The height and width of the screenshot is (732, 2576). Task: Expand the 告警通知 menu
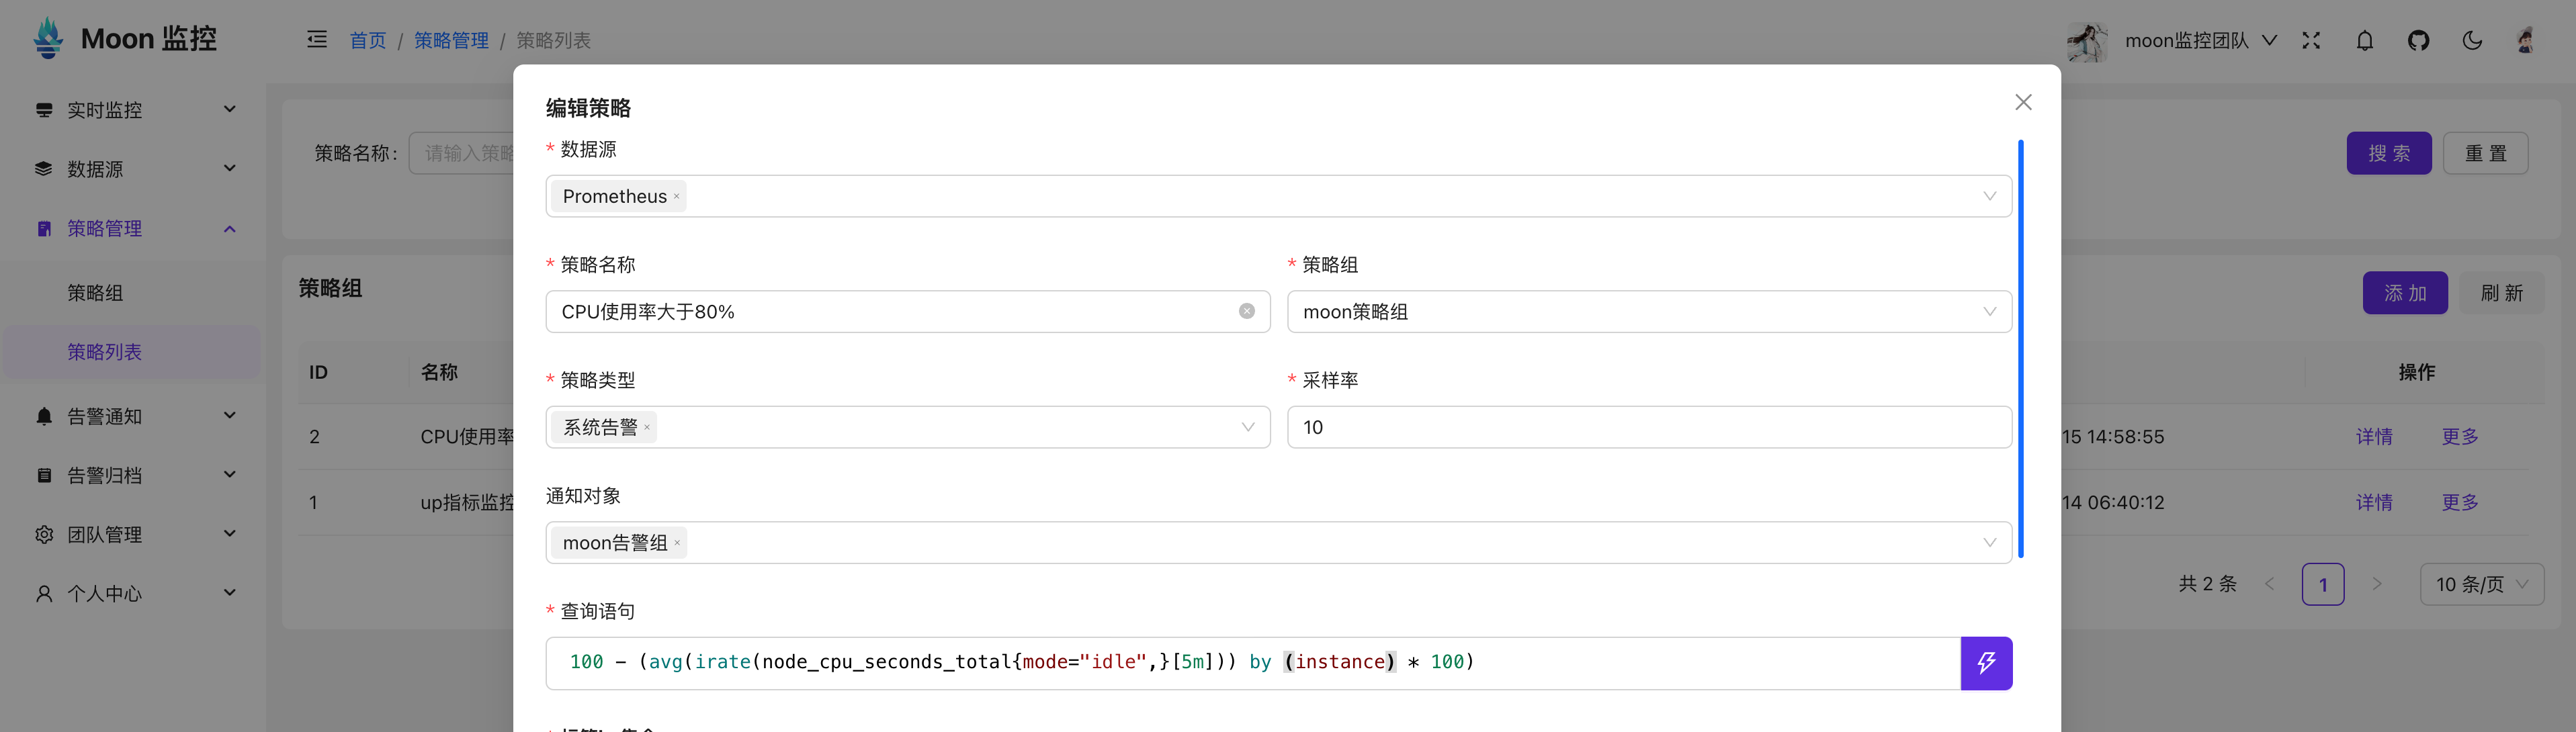(230, 415)
